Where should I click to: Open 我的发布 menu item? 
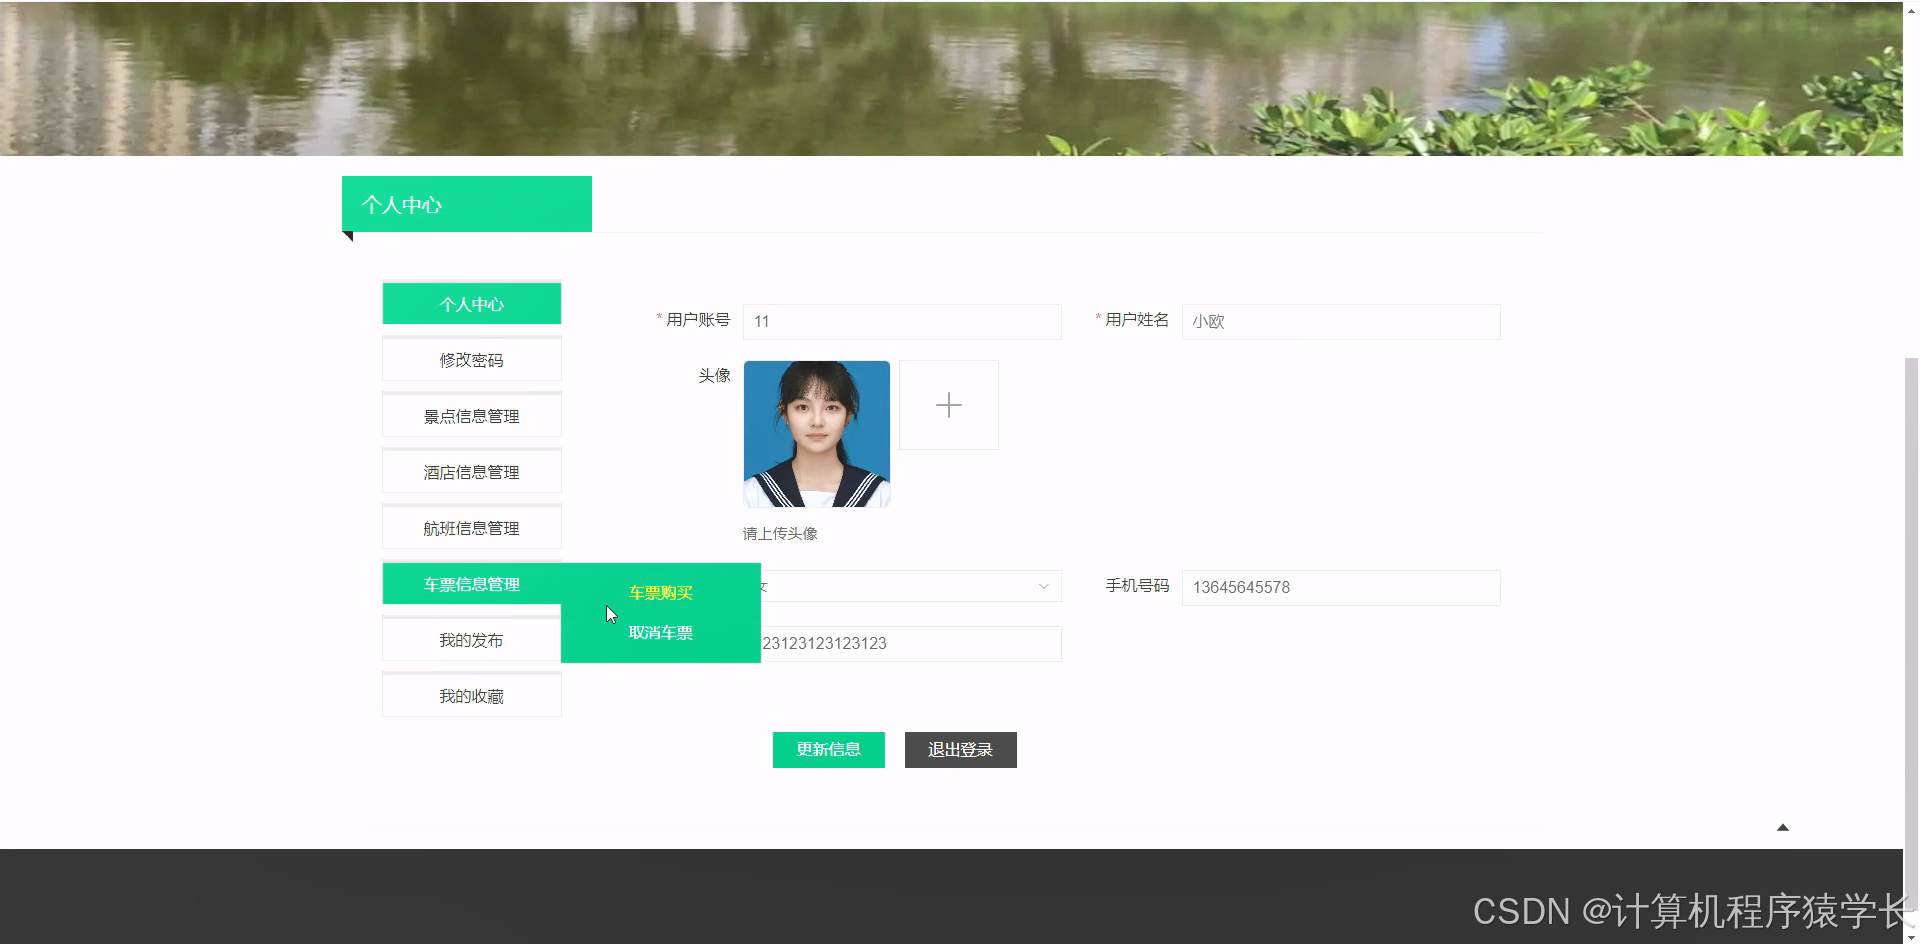[x=471, y=639]
